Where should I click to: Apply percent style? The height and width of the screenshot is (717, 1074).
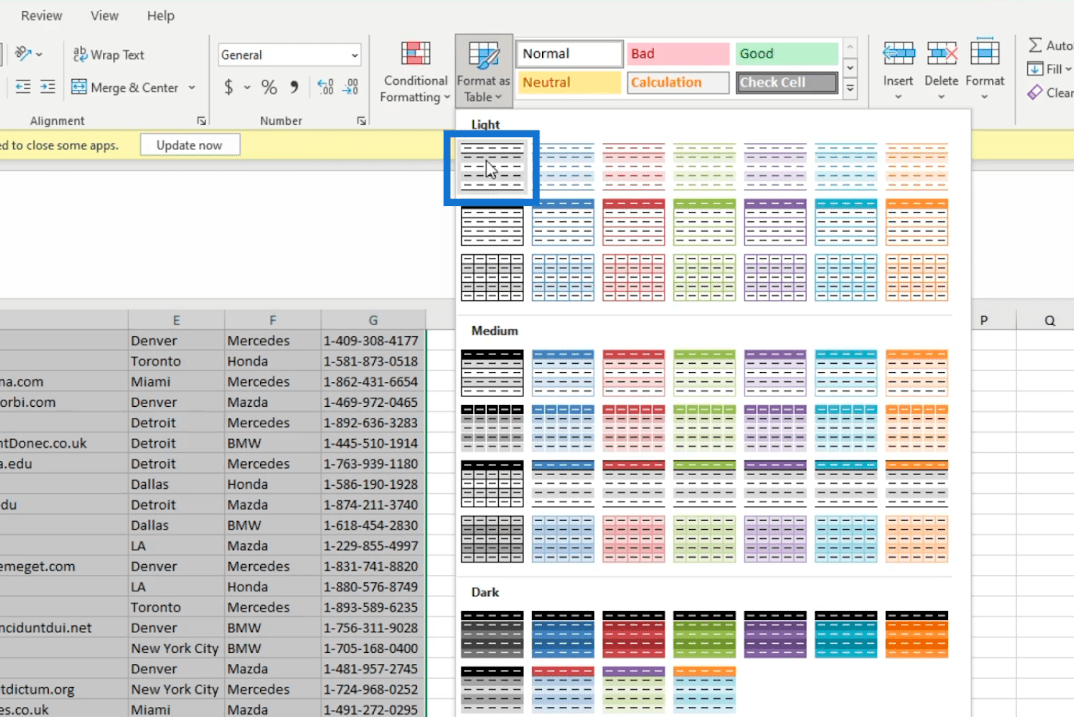point(269,87)
